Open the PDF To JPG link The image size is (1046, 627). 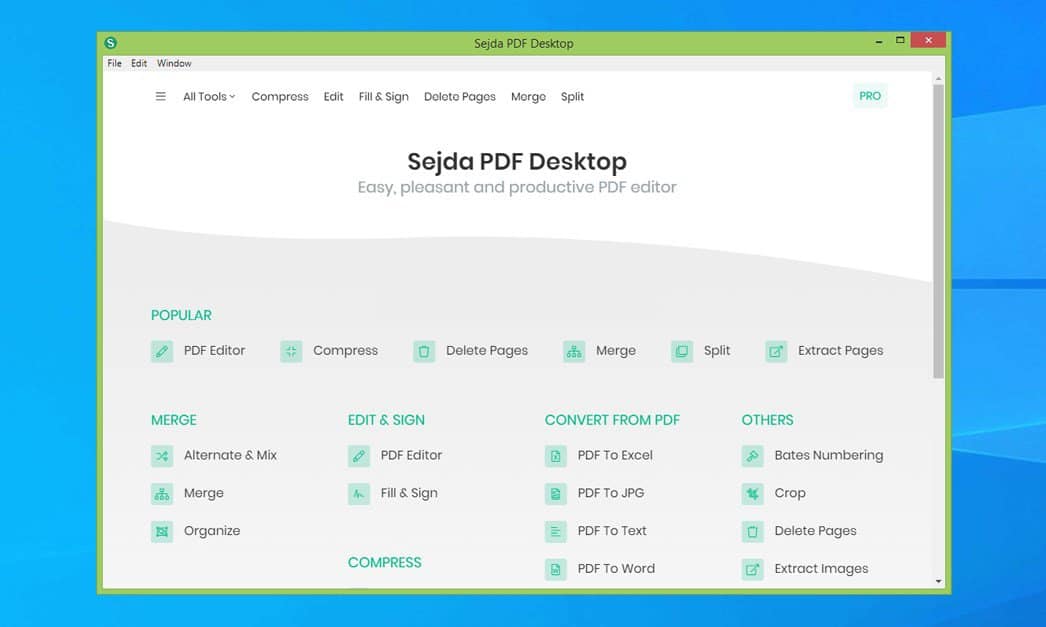(x=611, y=494)
